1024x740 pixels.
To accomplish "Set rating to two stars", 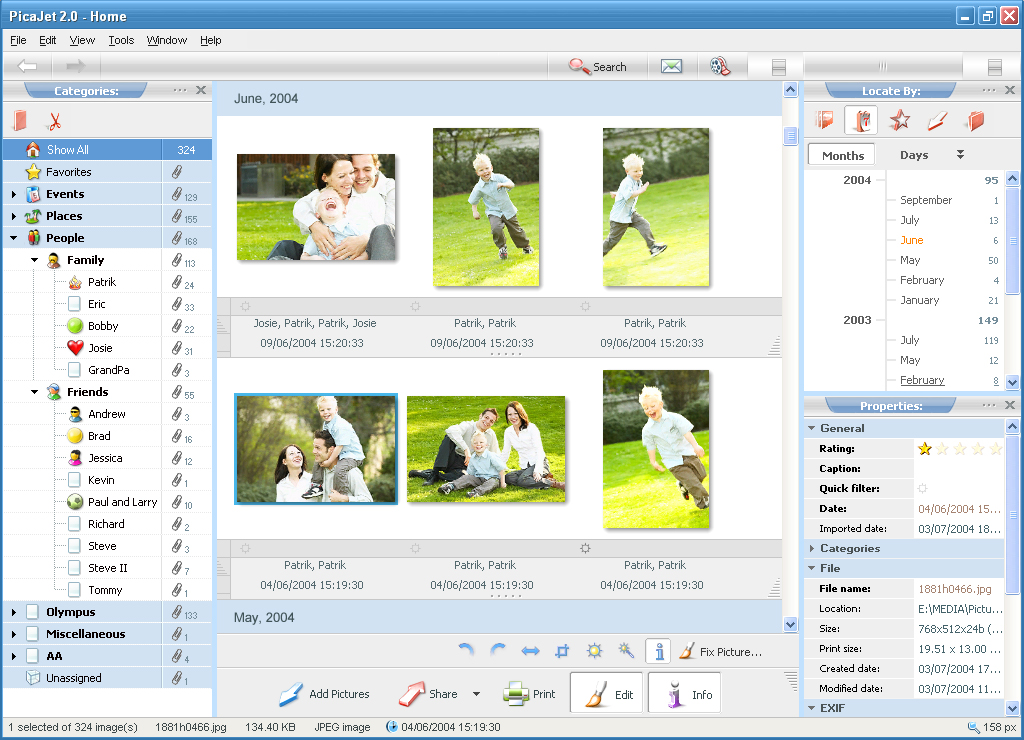I will (x=942, y=449).
